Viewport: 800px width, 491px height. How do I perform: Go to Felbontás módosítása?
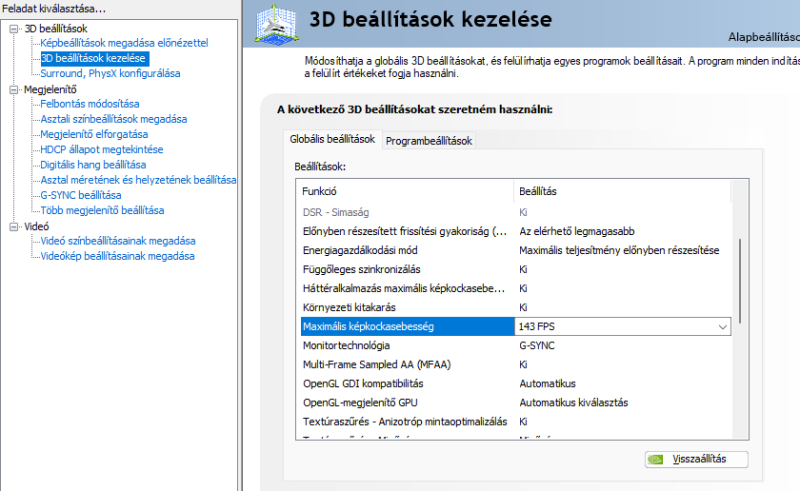pos(90,104)
